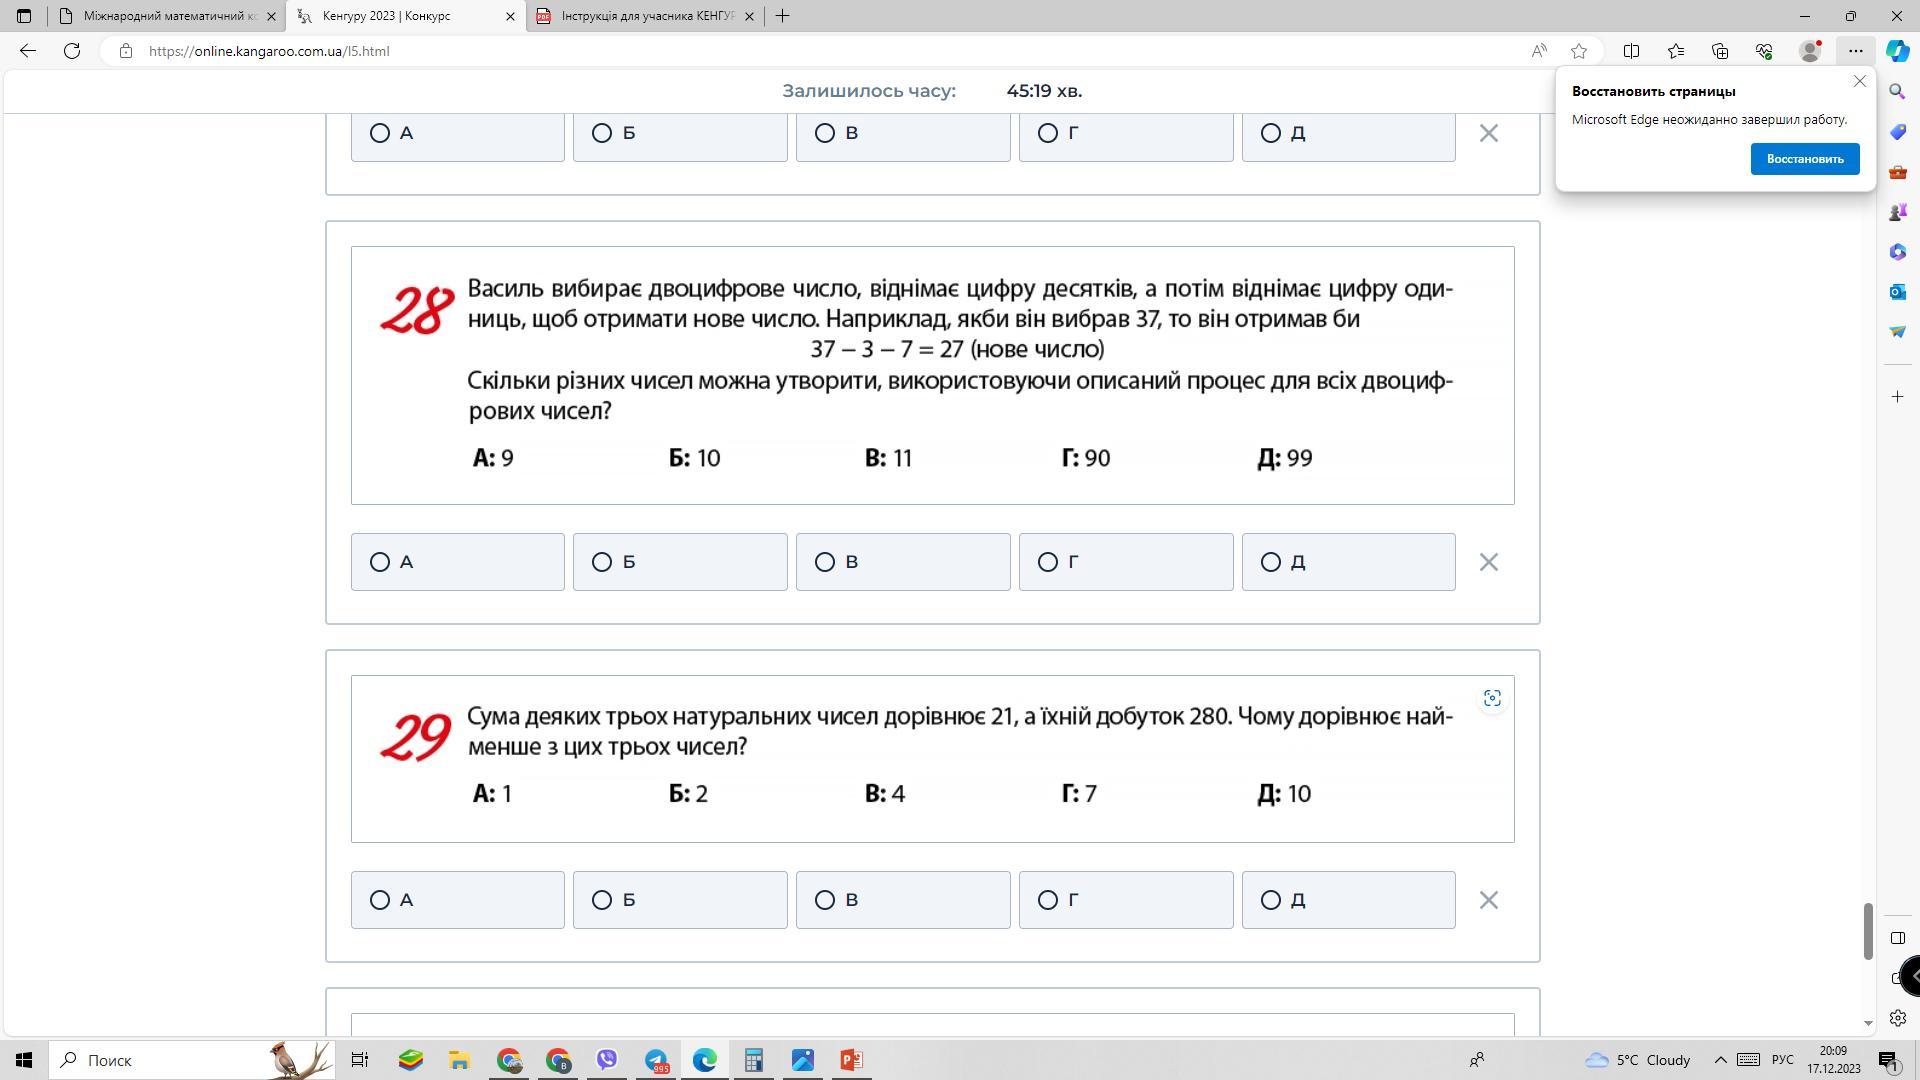Click the visual search icon in question 29
The height and width of the screenshot is (1080, 1920).
pyautogui.click(x=1492, y=699)
